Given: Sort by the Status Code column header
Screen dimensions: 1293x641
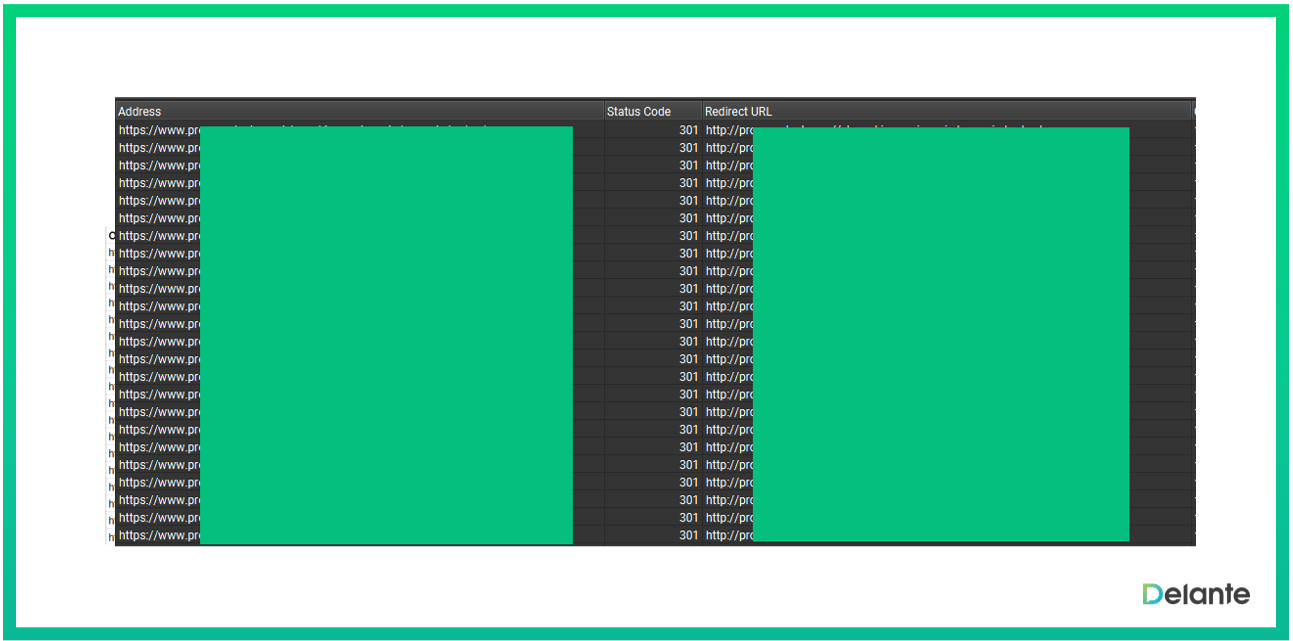Looking at the screenshot, I should 638,111.
